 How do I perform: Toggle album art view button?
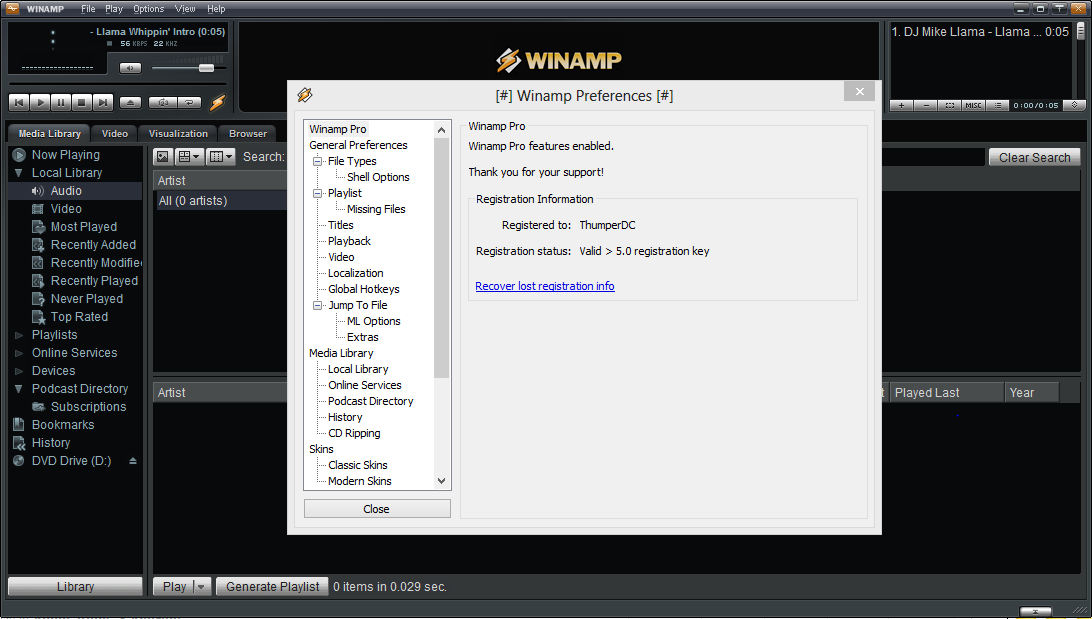[163, 157]
